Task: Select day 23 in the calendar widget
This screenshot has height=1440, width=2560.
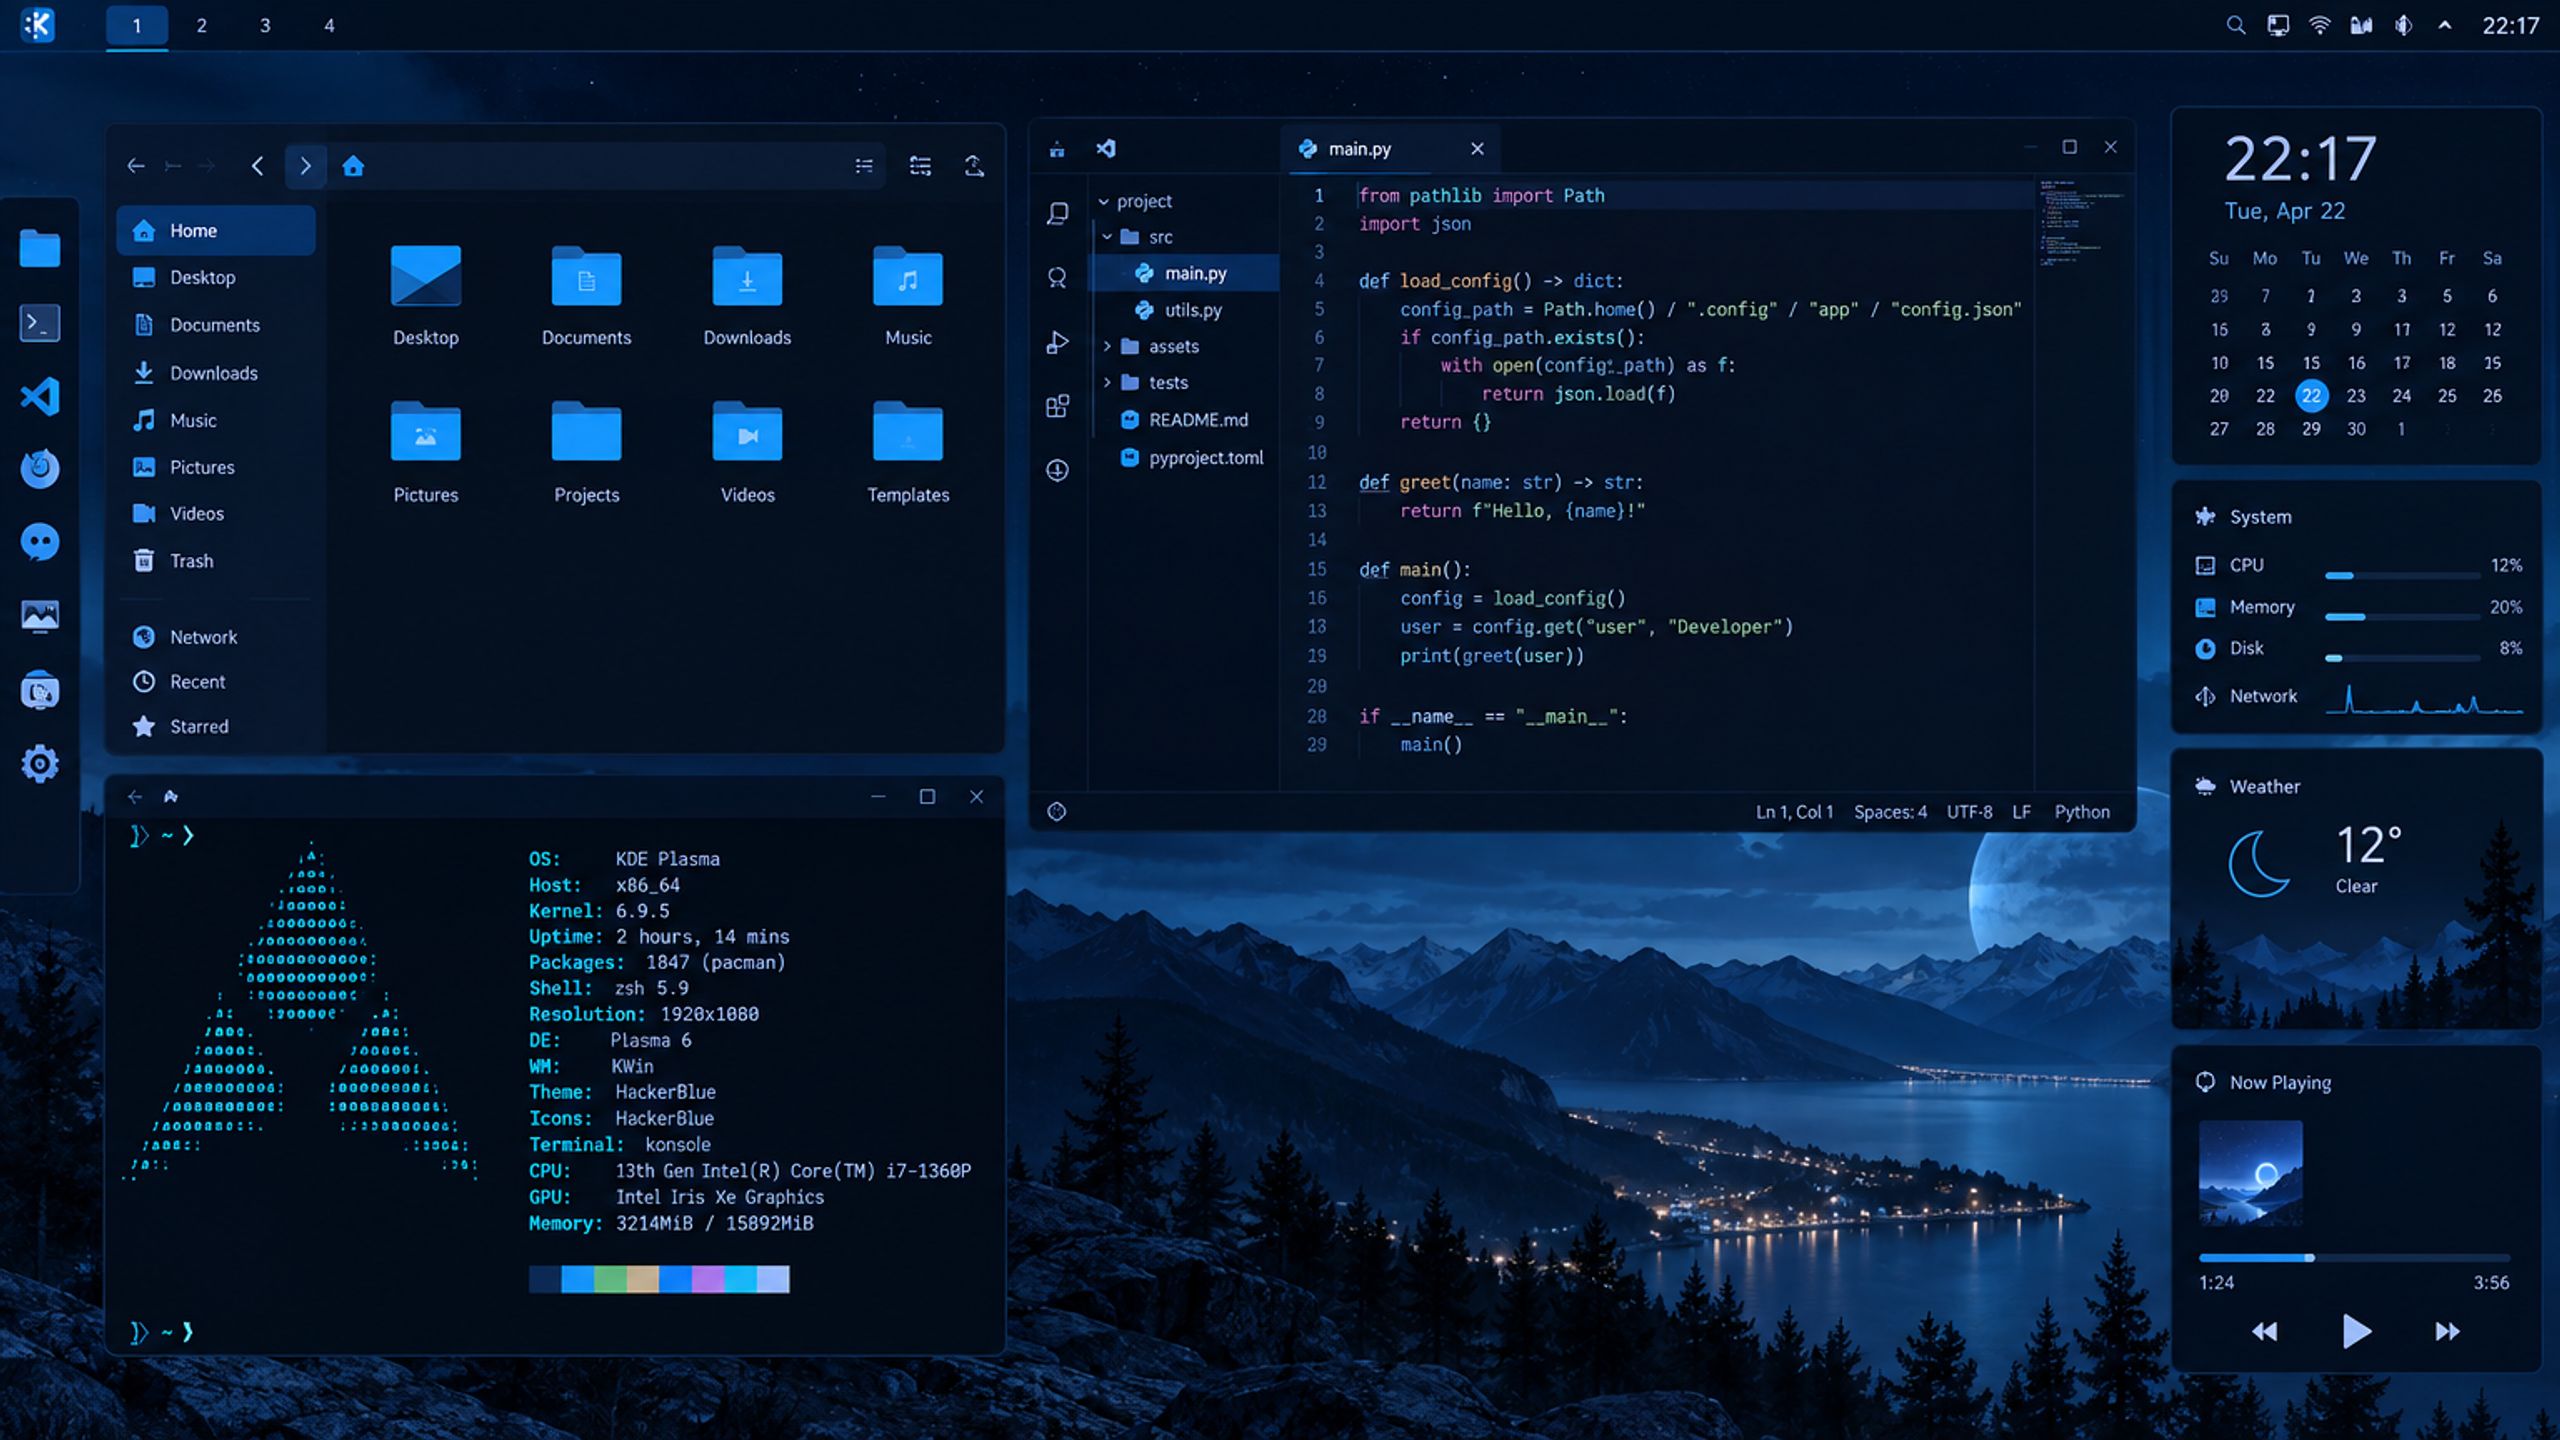Action: [x=2356, y=396]
